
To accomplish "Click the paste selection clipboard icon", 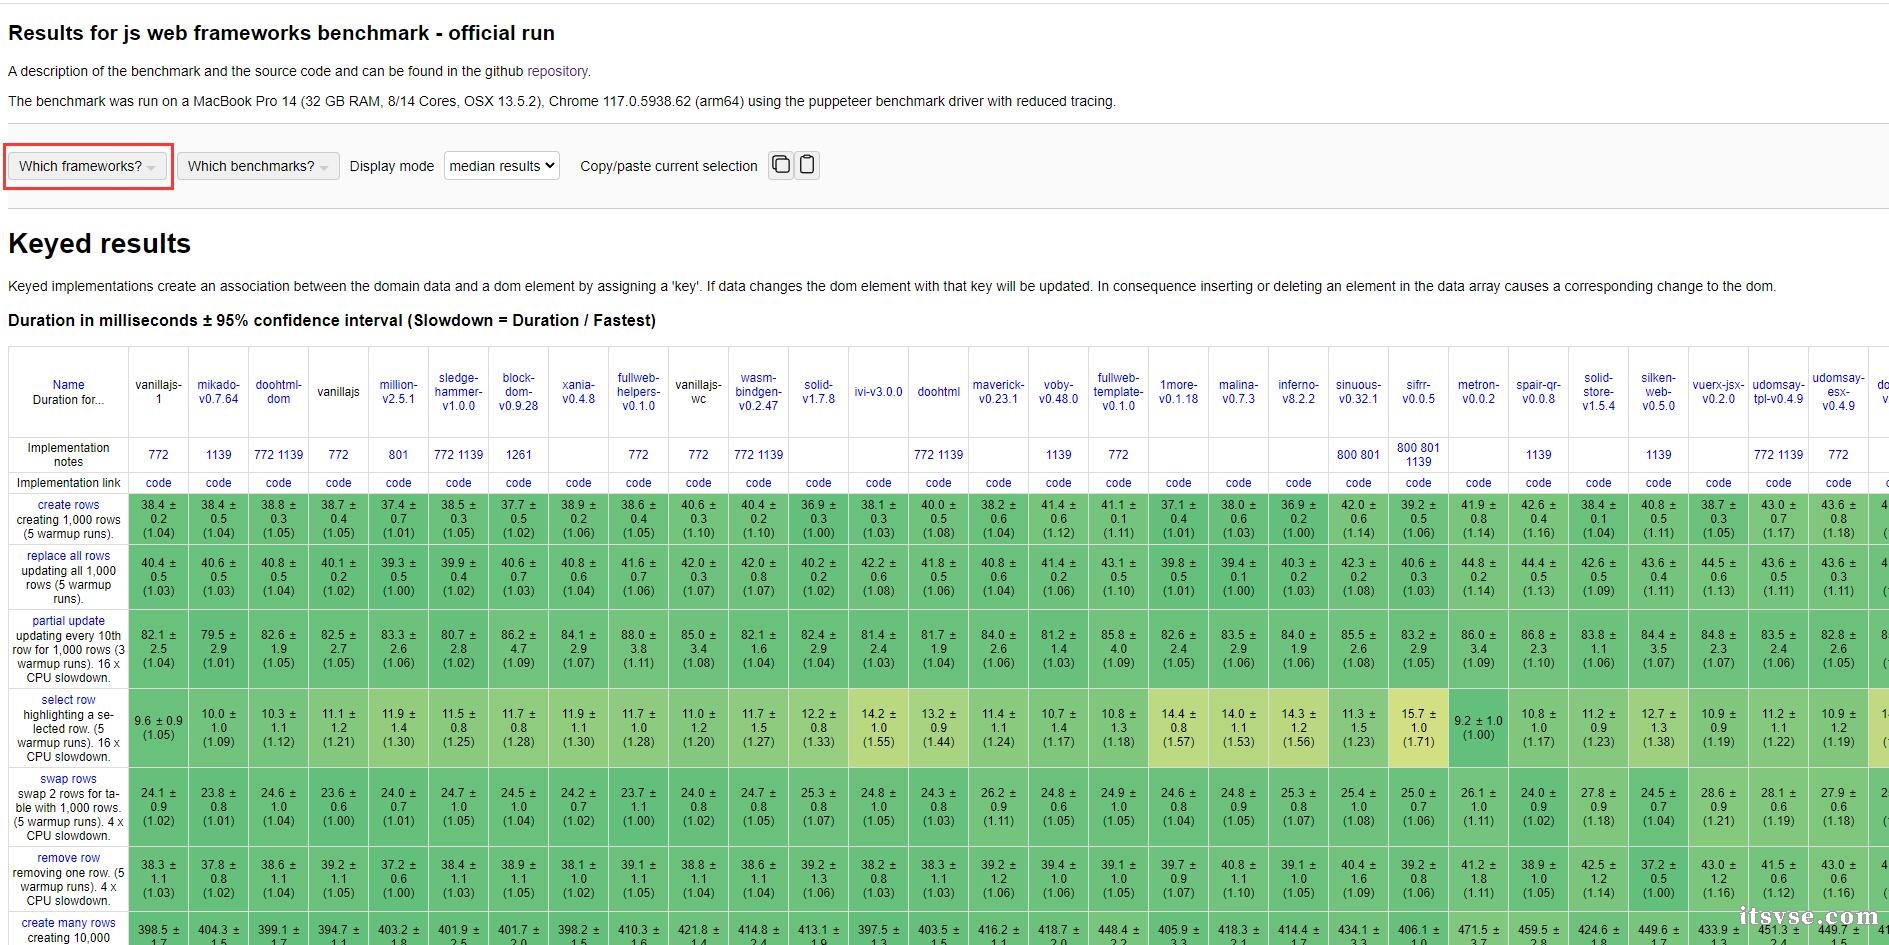I will (x=807, y=165).
